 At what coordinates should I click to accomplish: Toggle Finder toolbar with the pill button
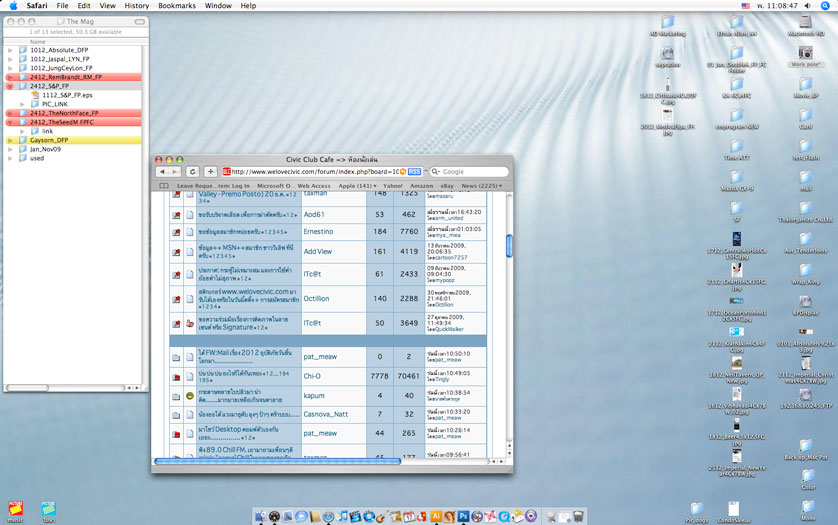[140, 21]
